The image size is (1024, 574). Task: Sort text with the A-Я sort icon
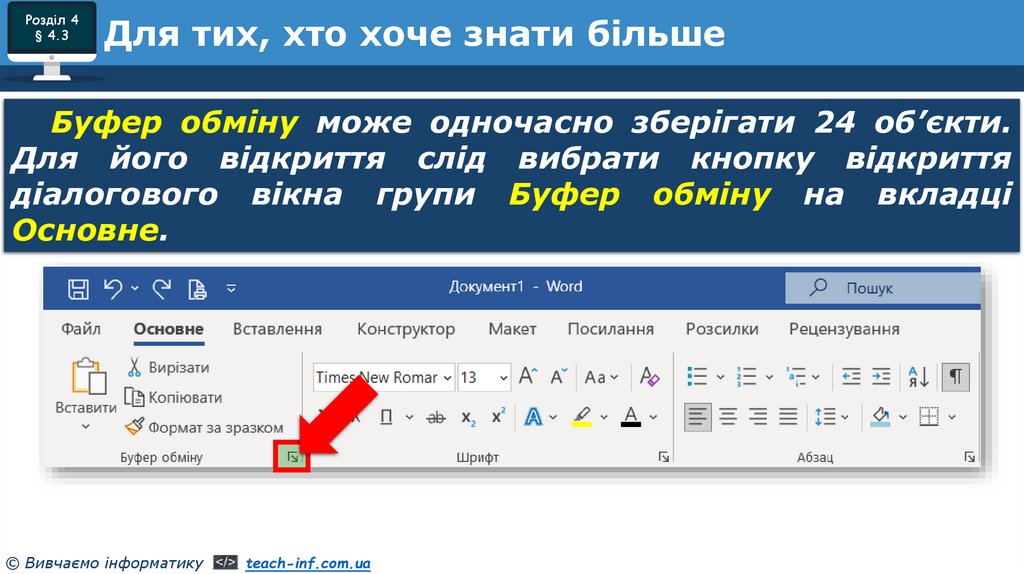click(x=918, y=377)
